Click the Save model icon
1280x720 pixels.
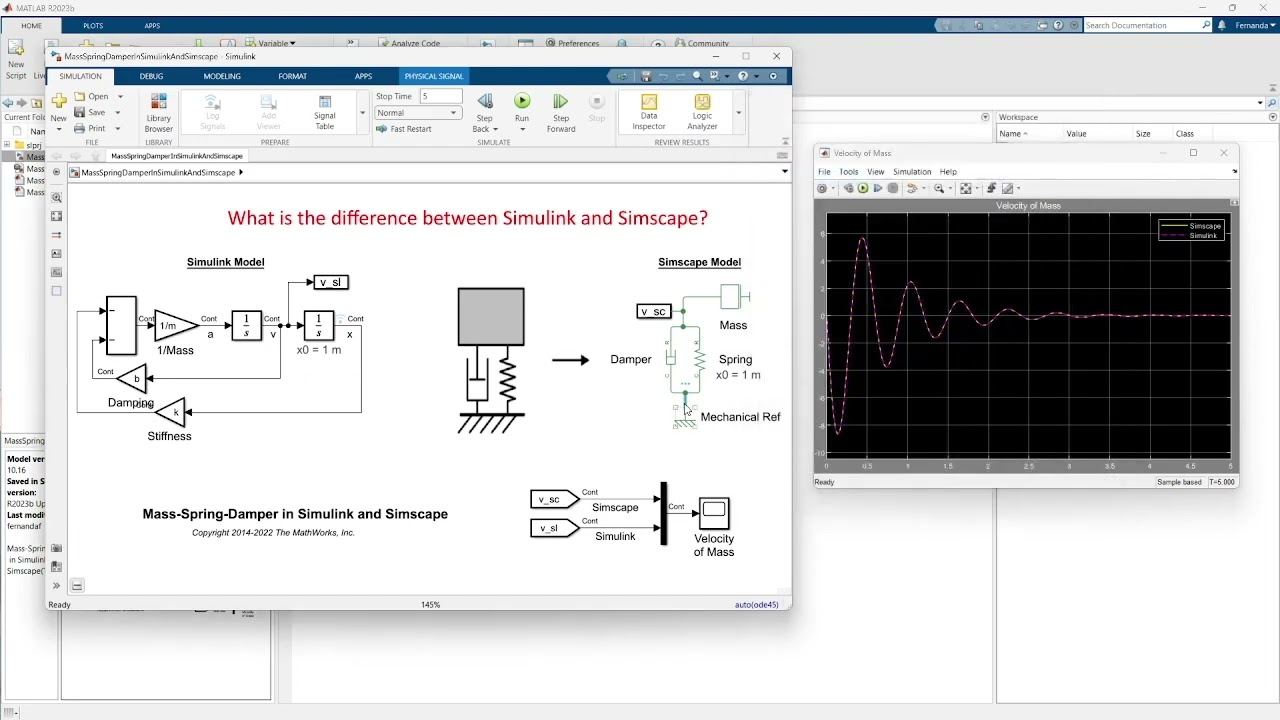click(x=80, y=112)
